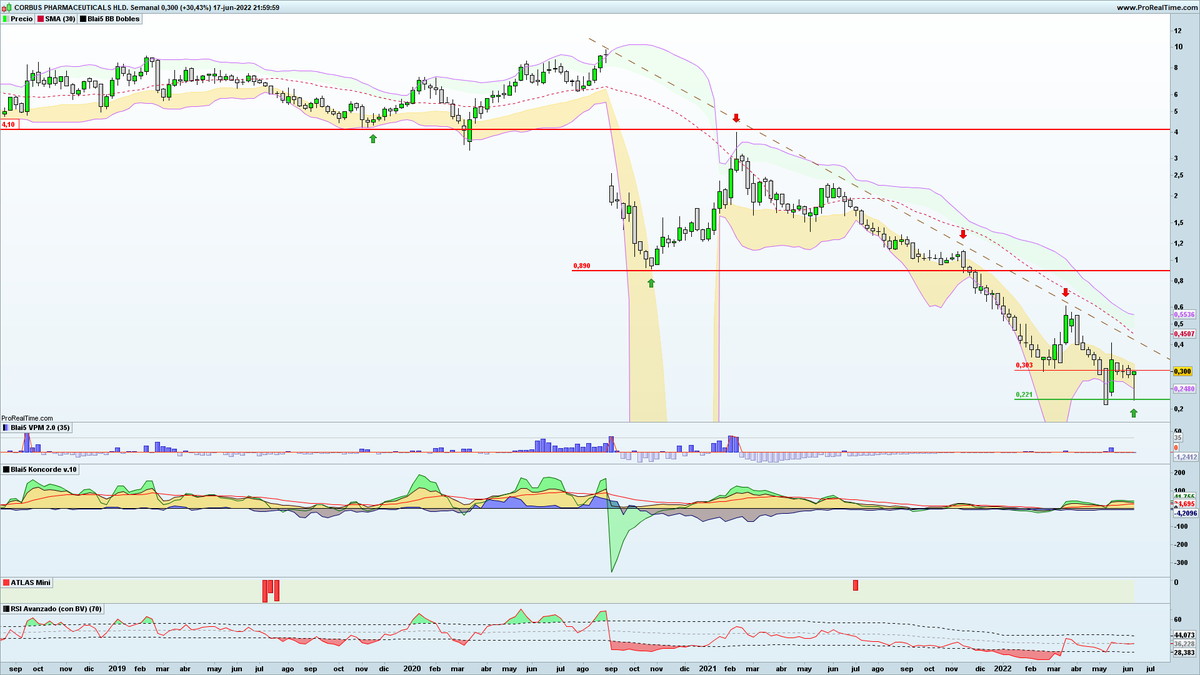This screenshot has height=675, width=1200.
Task: Open the Blai5 BB Dobles indicator label
Action: coord(114,18)
